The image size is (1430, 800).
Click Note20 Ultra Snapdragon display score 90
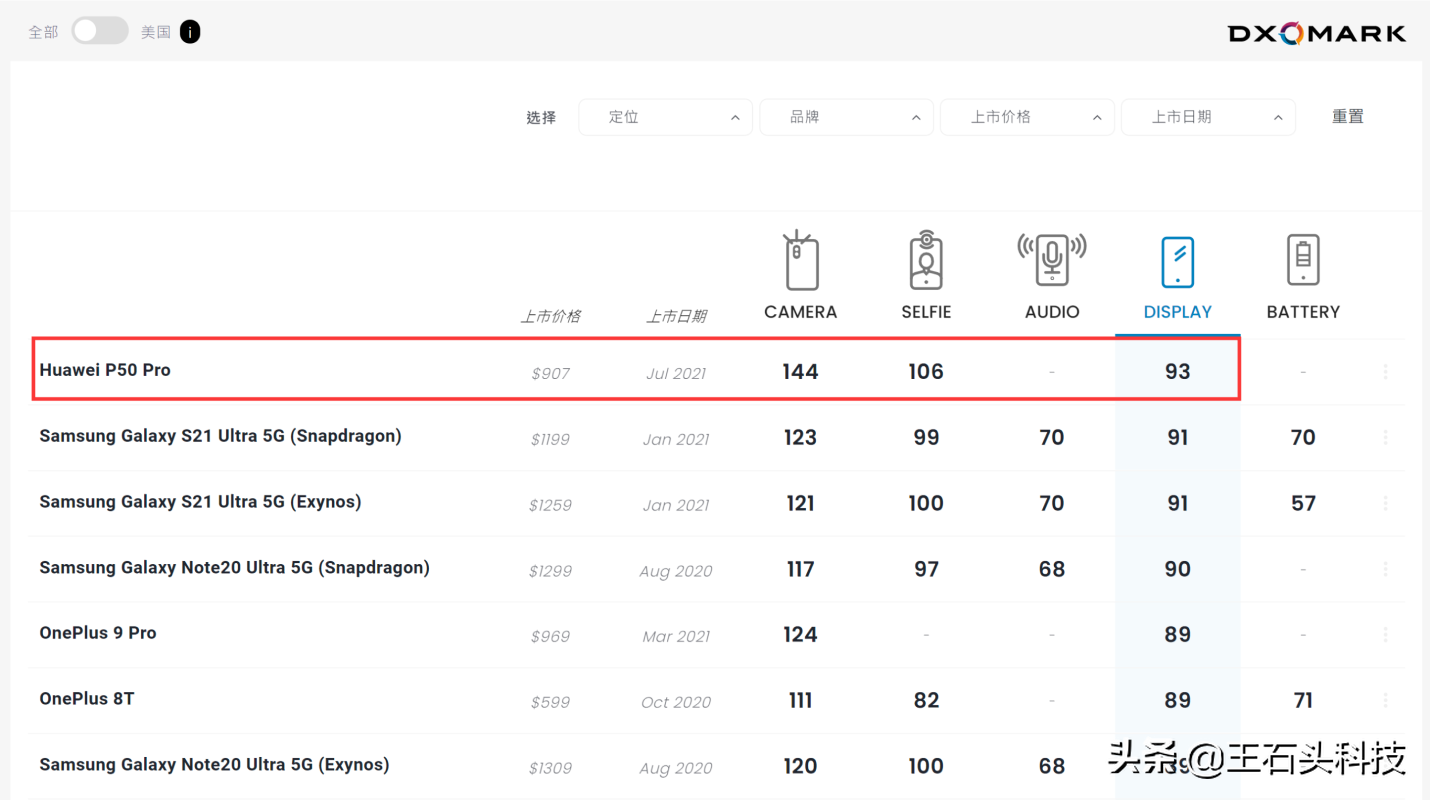tap(1178, 570)
